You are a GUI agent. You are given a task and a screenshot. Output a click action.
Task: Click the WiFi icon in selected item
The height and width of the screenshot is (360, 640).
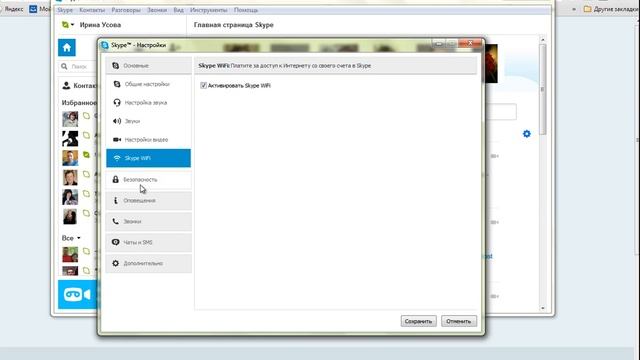tap(117, 158)
